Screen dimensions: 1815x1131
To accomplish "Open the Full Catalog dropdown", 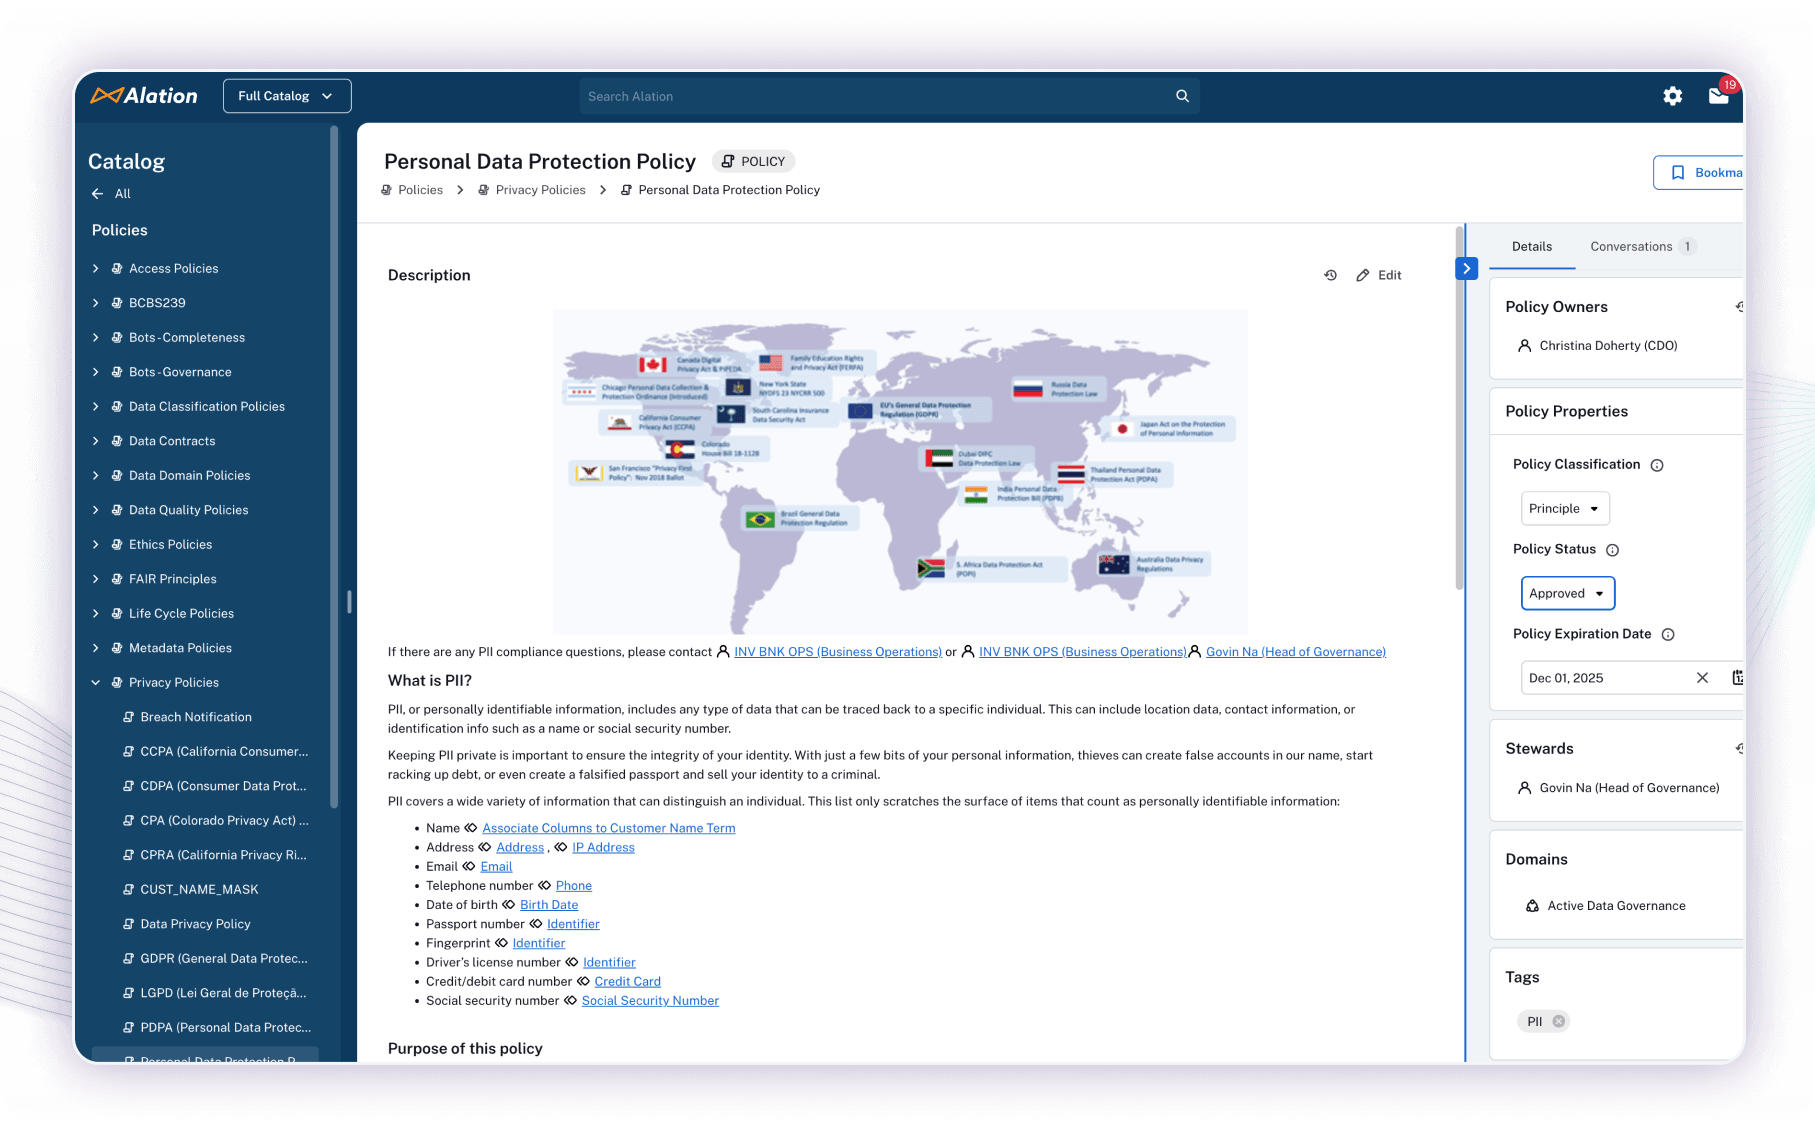I will tap(287, 96).
